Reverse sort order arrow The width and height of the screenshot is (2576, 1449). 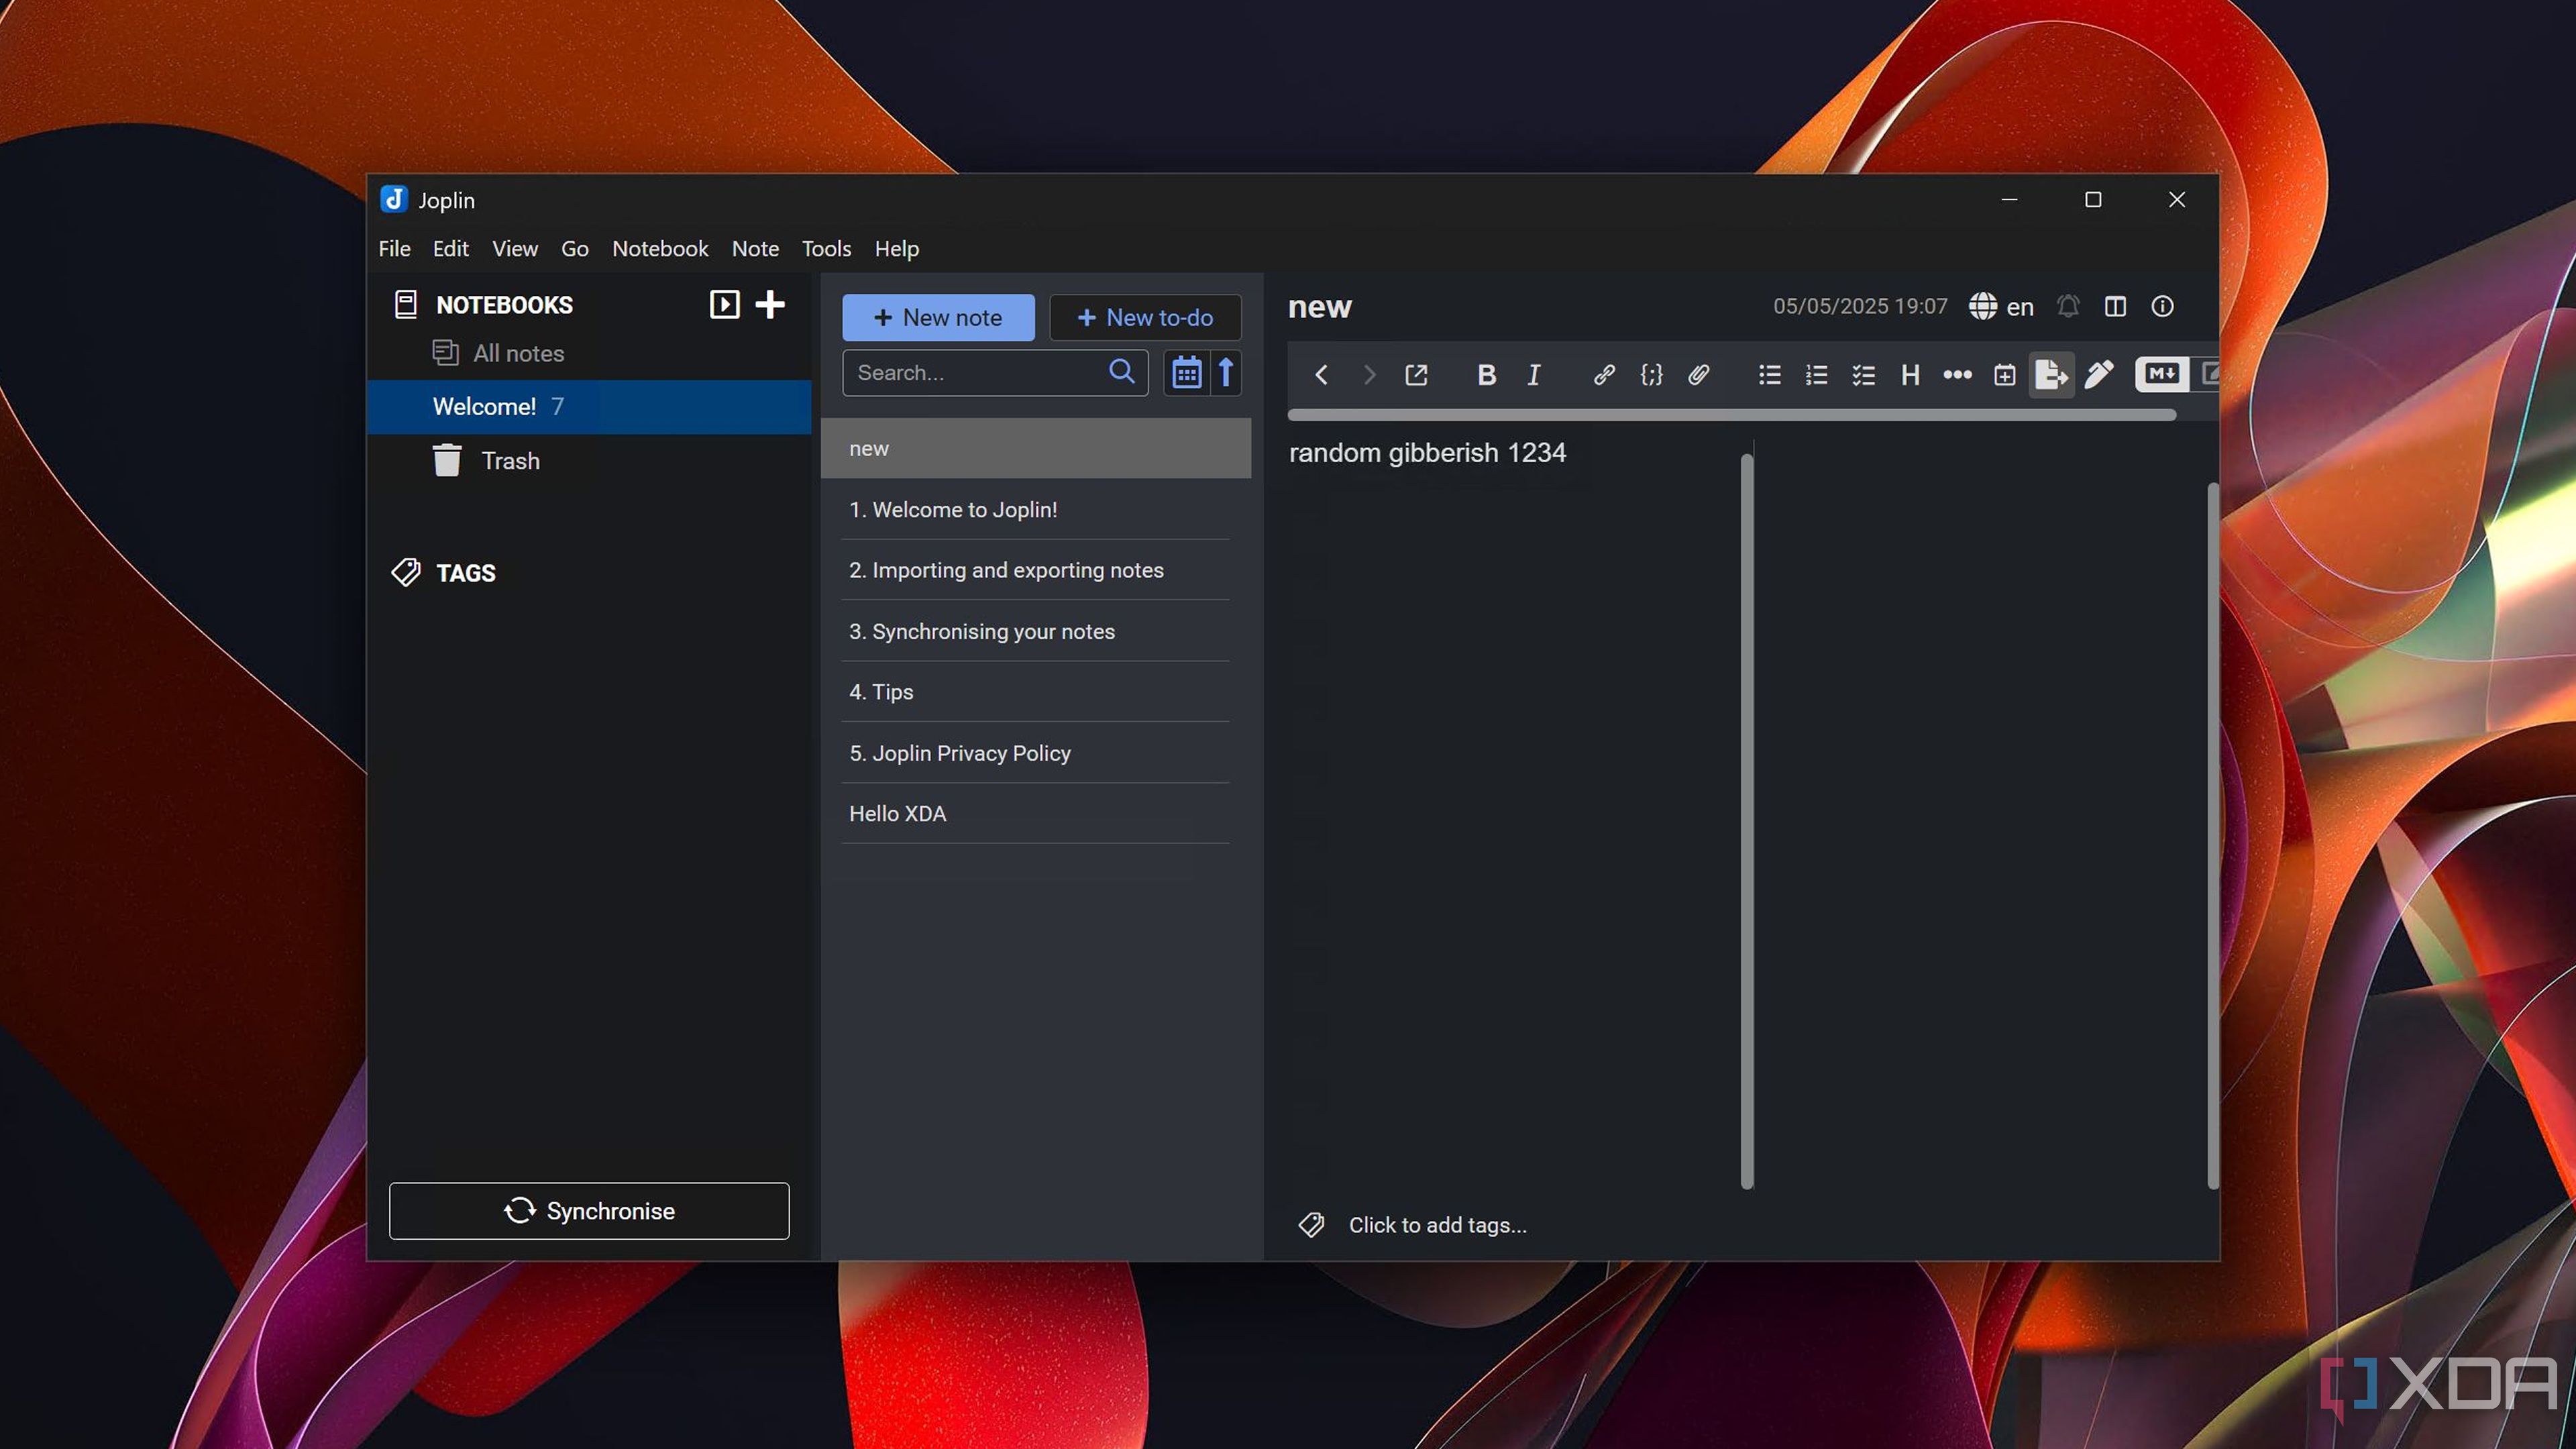(x=1225, y=372)
